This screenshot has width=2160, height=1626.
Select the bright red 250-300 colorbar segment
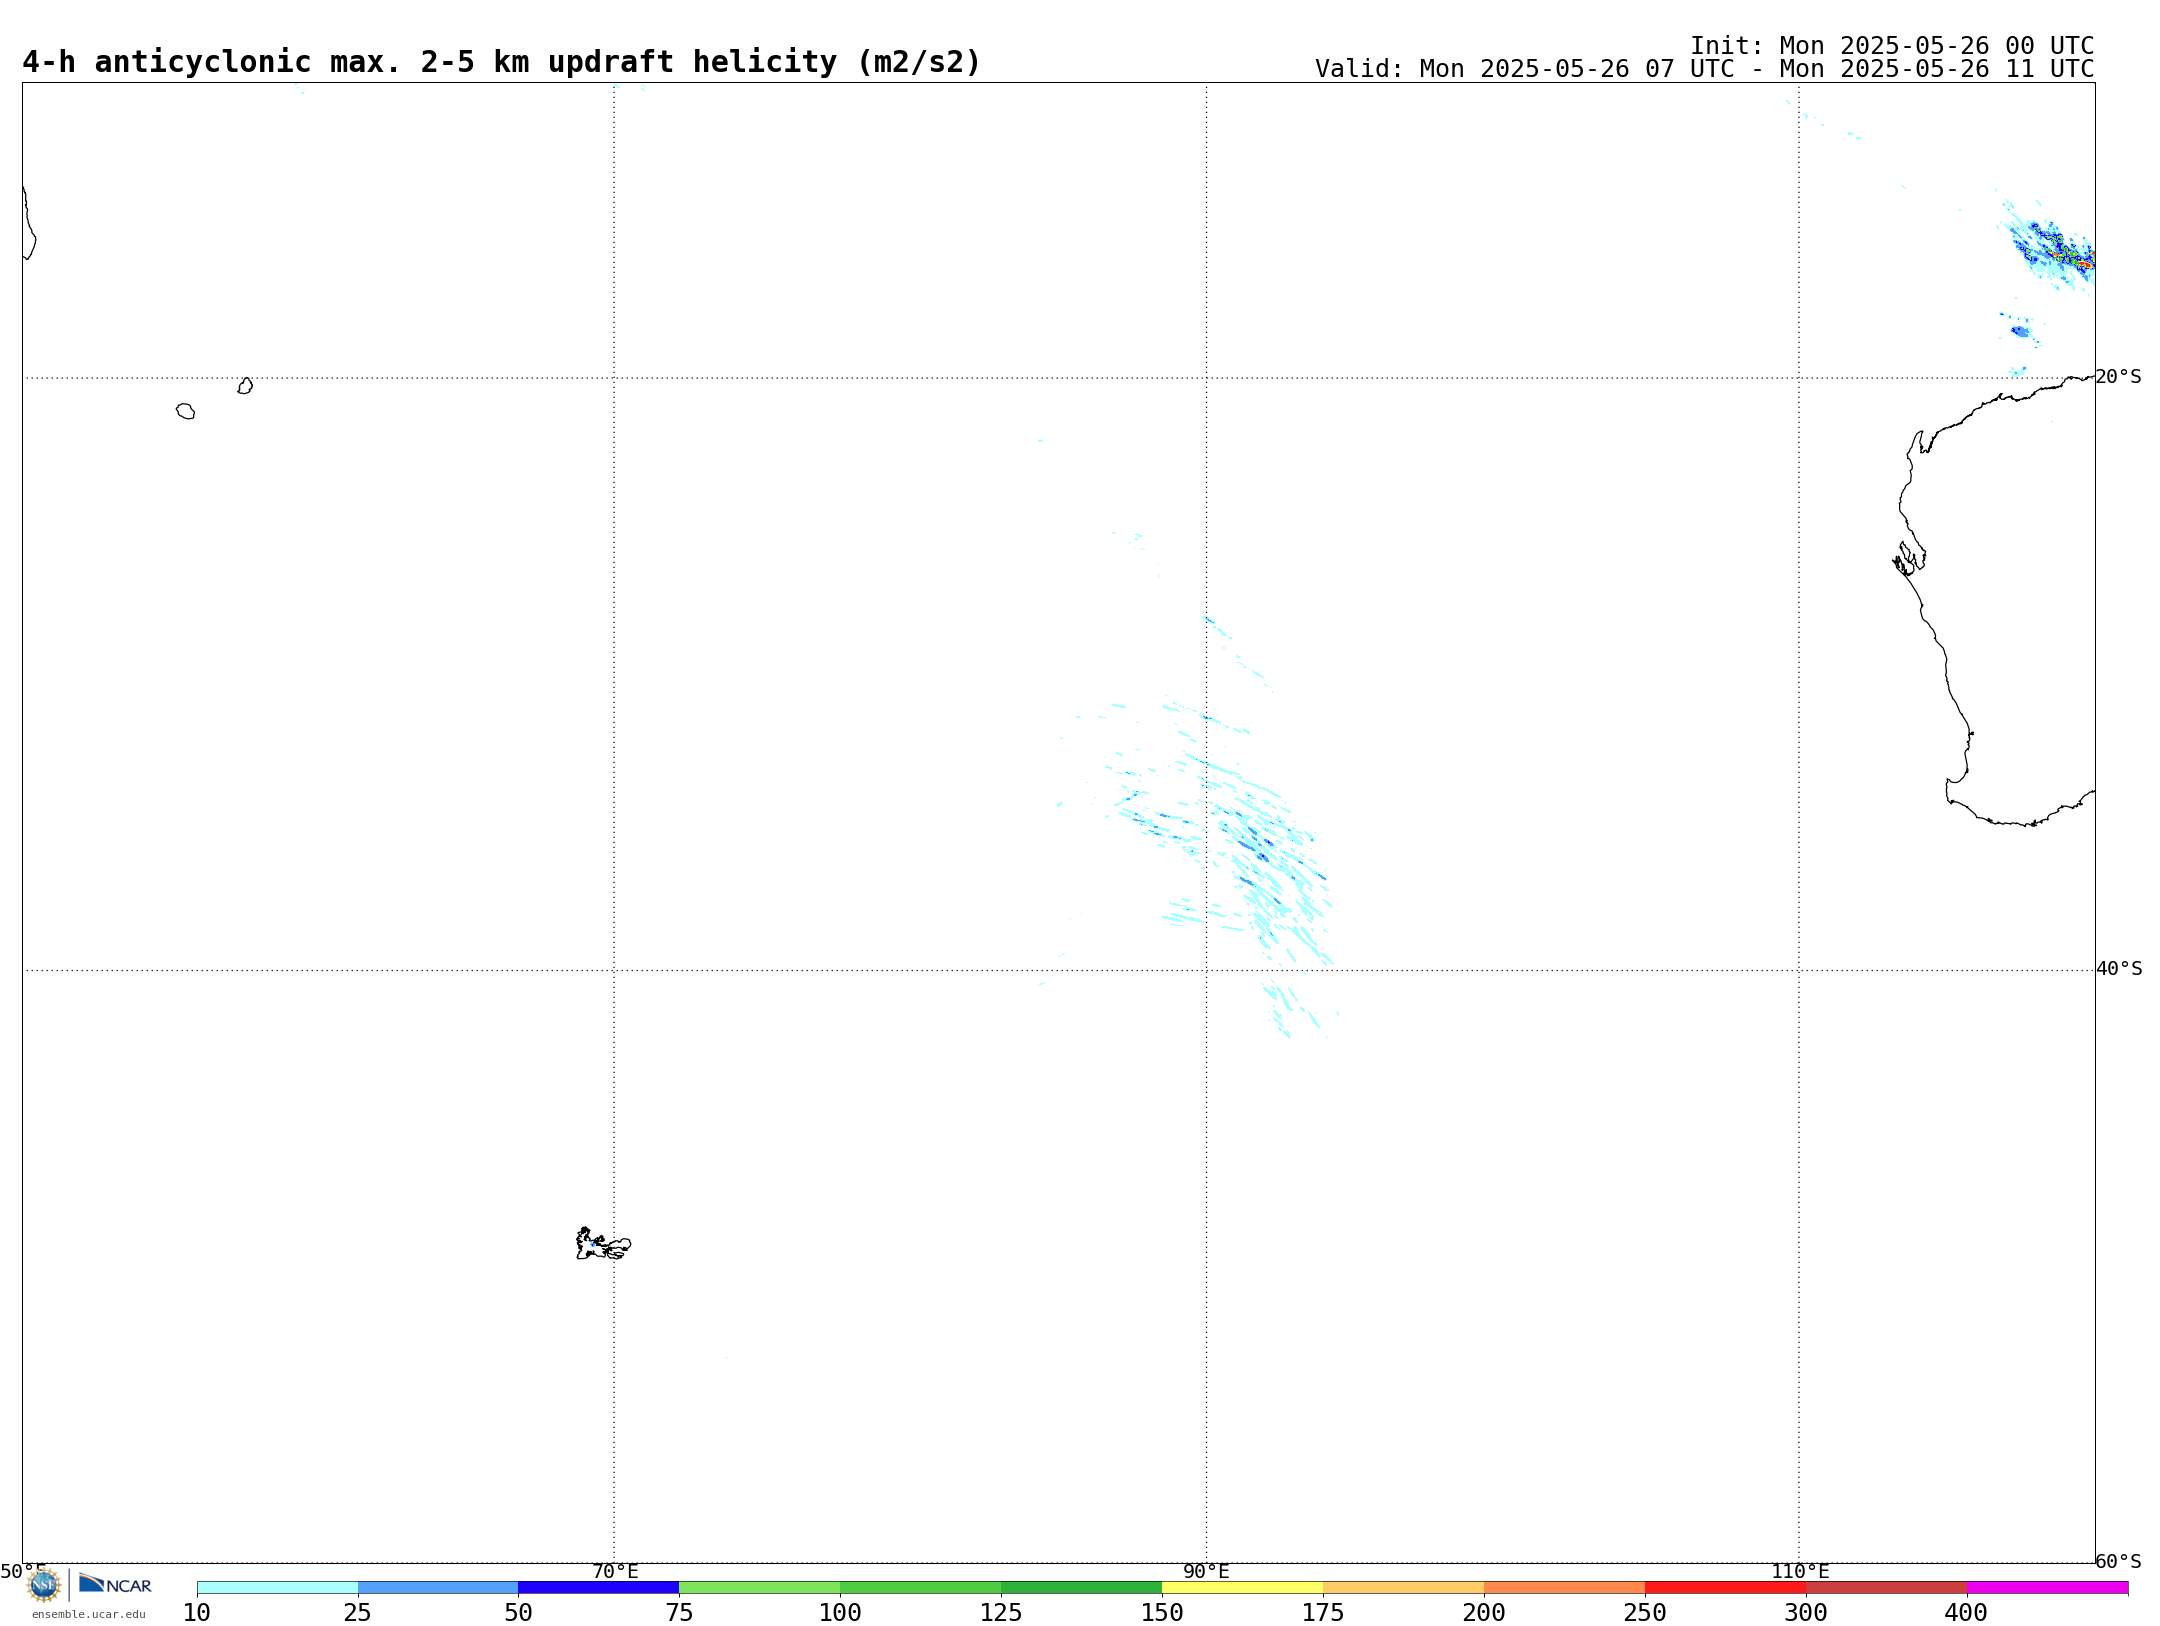(1726, 1588)
